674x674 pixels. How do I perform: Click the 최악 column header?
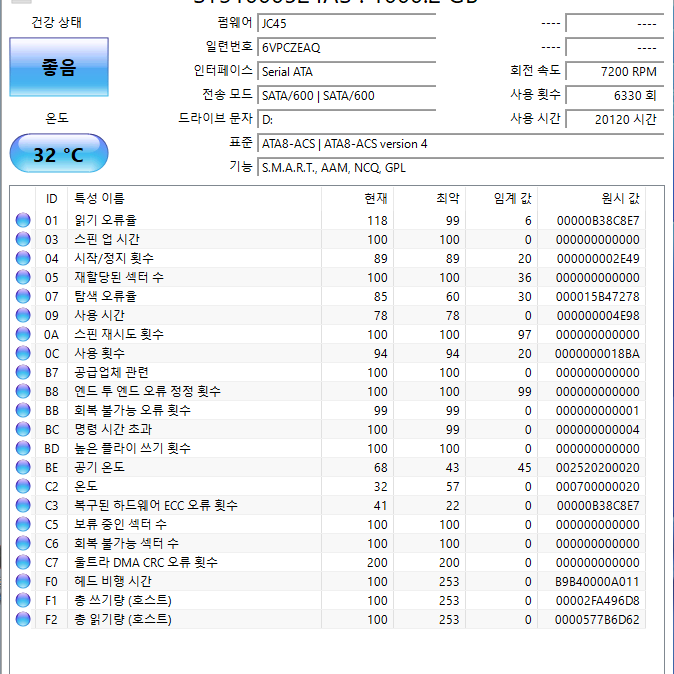point(429,199)
